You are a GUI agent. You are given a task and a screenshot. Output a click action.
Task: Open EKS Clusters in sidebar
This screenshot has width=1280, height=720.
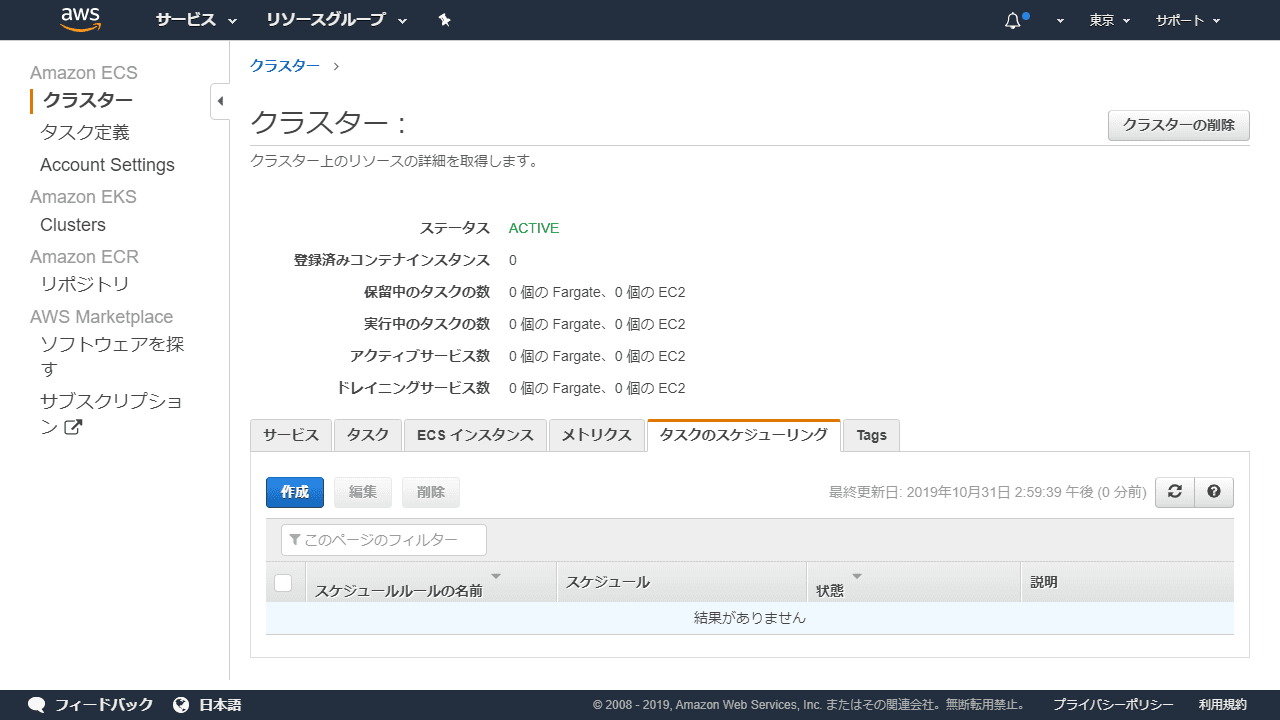[x=73, y=225]
